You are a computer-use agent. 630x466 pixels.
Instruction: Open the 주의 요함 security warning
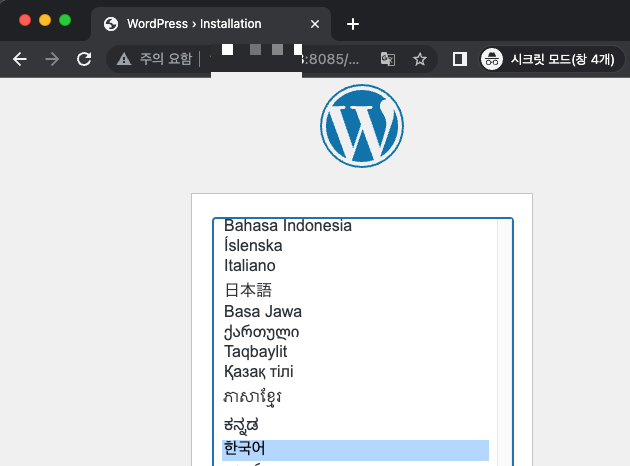pyautogui.click(x=154, y=59)
